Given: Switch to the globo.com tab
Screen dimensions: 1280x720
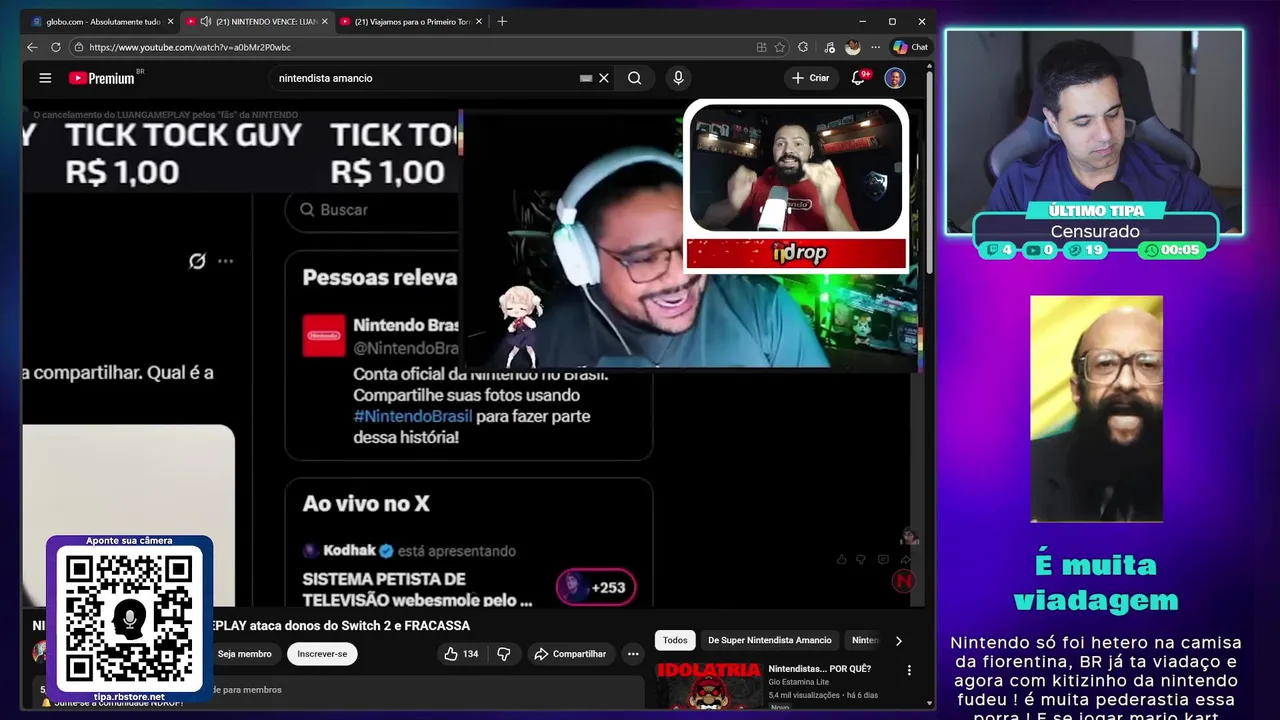Looking at the screenshot, I should 101,21.
